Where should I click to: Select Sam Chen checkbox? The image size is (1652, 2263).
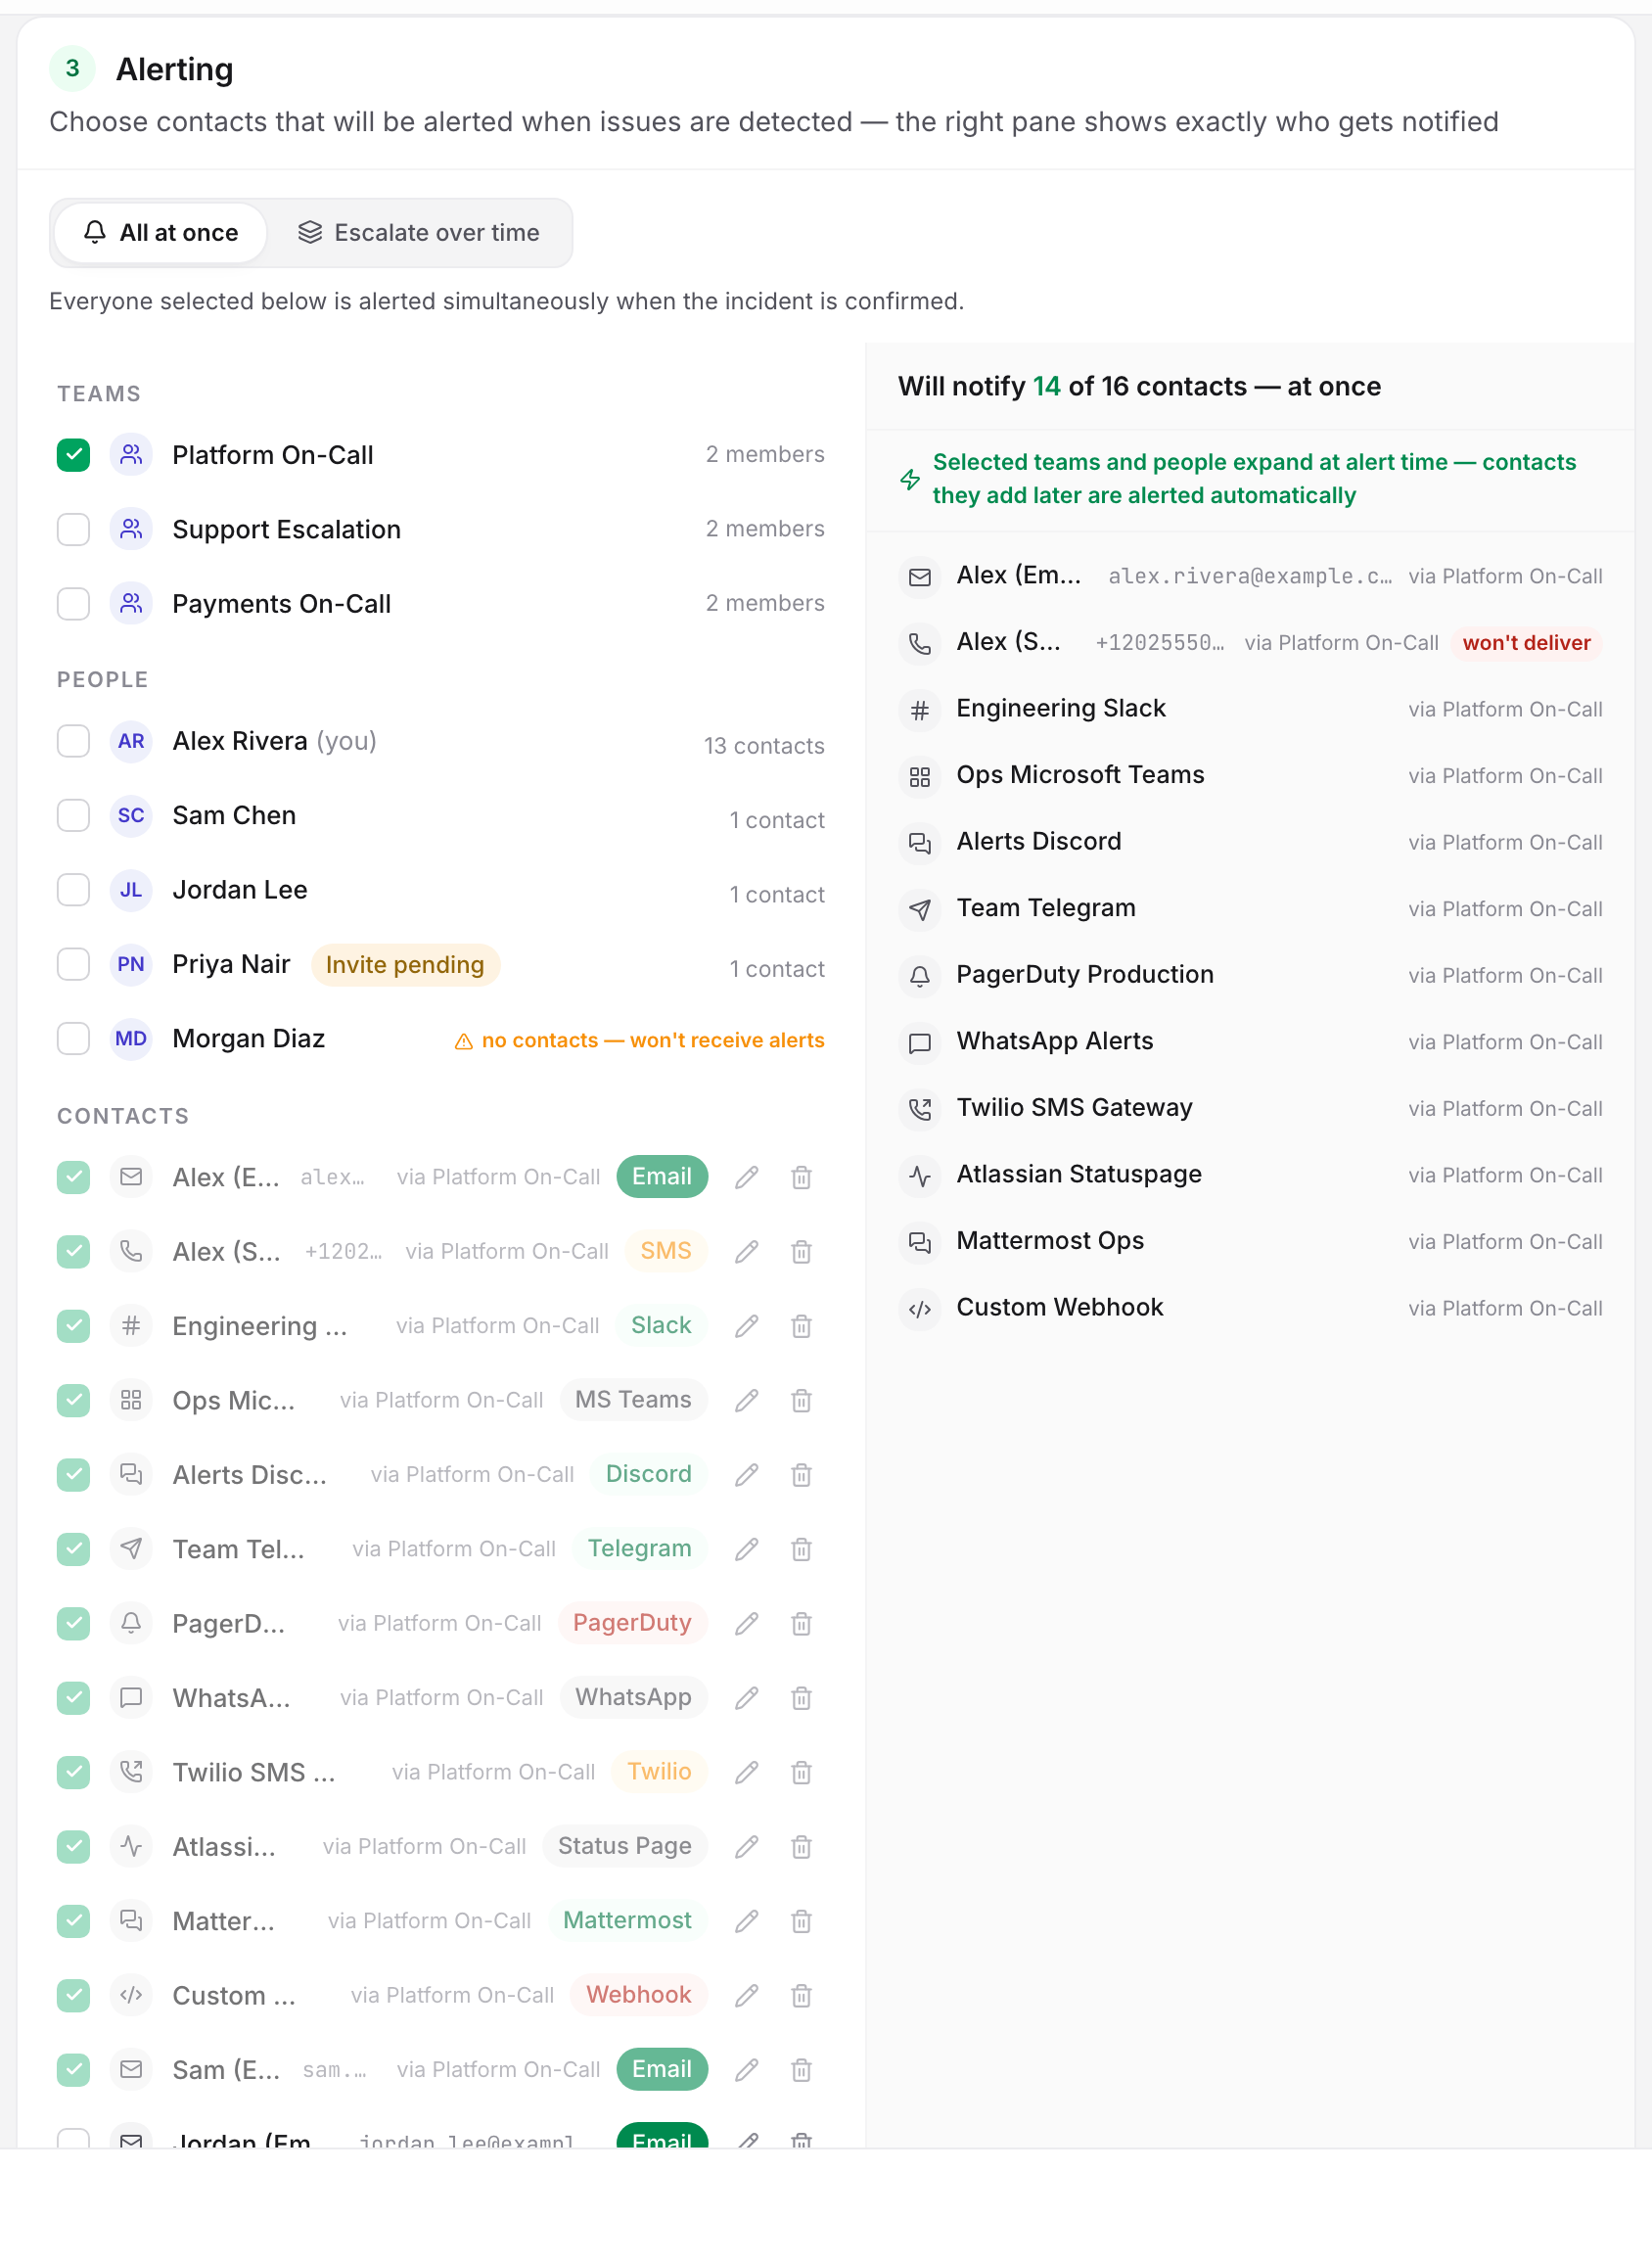click(x=73, y=816)
